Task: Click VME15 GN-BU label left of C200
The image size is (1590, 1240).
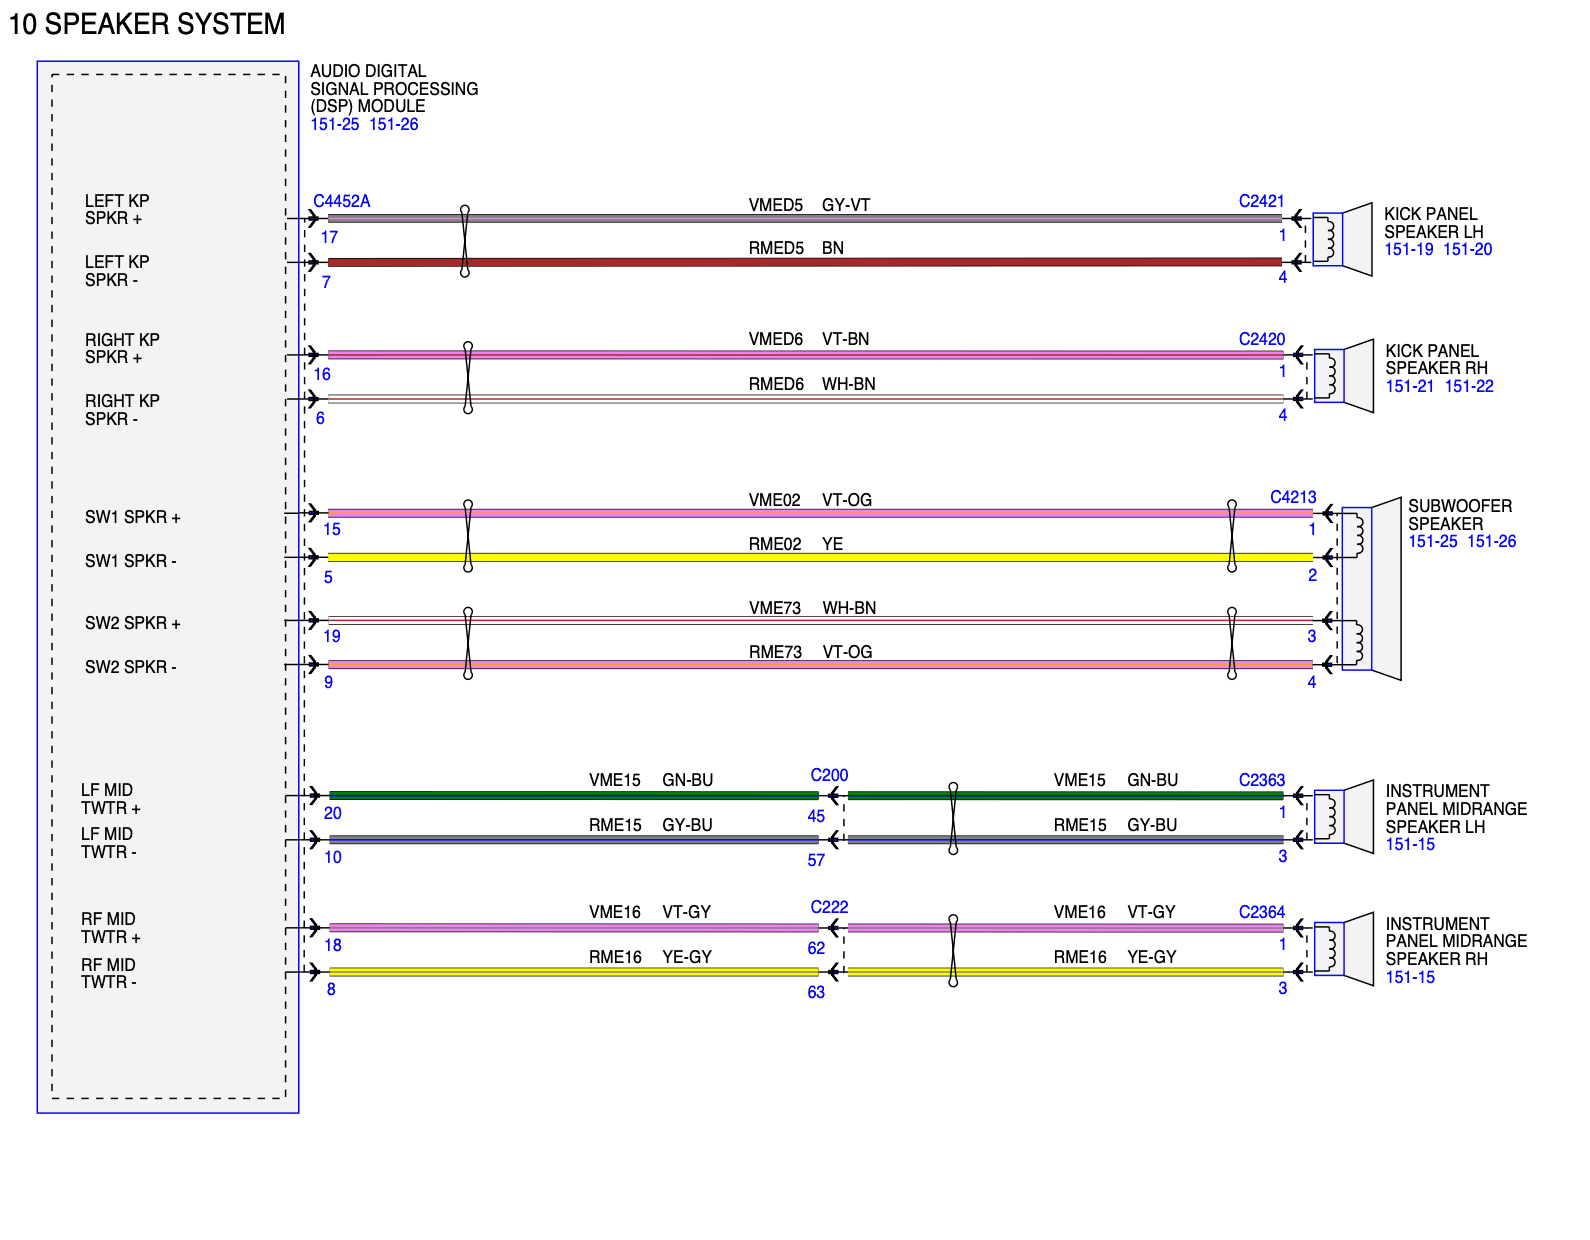Action: [x=651, y=781]
